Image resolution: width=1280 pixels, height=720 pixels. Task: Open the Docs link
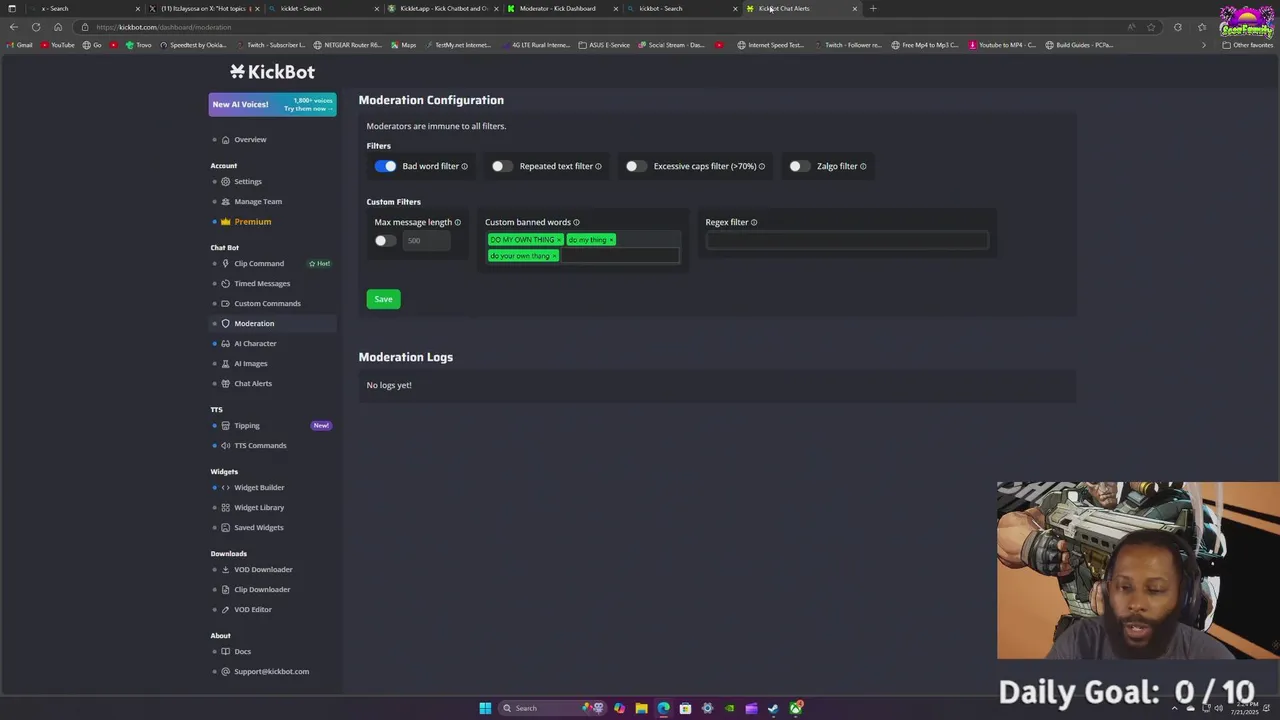pos(242,652)
